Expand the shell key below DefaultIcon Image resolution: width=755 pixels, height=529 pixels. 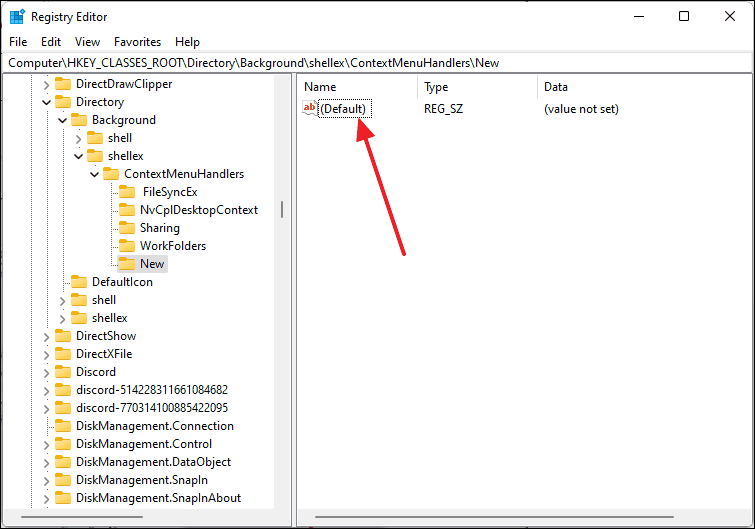tap(62, 301)
